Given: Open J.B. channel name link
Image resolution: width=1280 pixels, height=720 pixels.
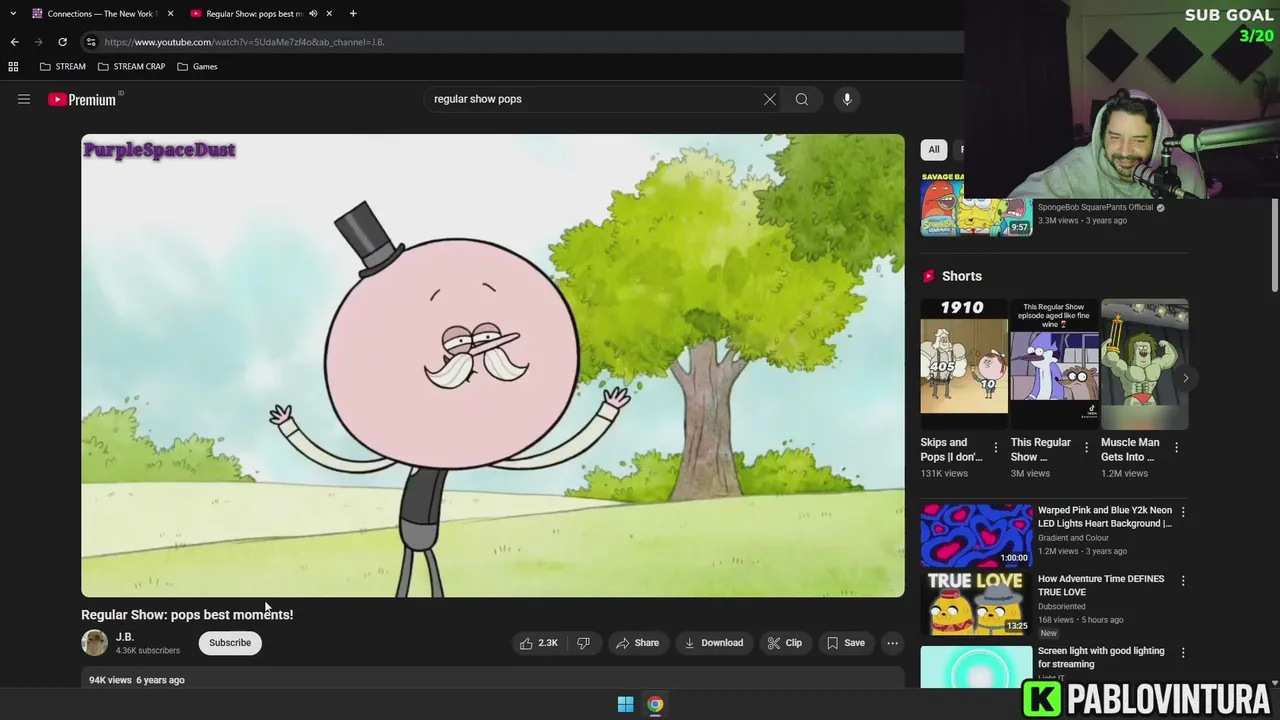Looking at the screenshot, I should click(125, 637).
